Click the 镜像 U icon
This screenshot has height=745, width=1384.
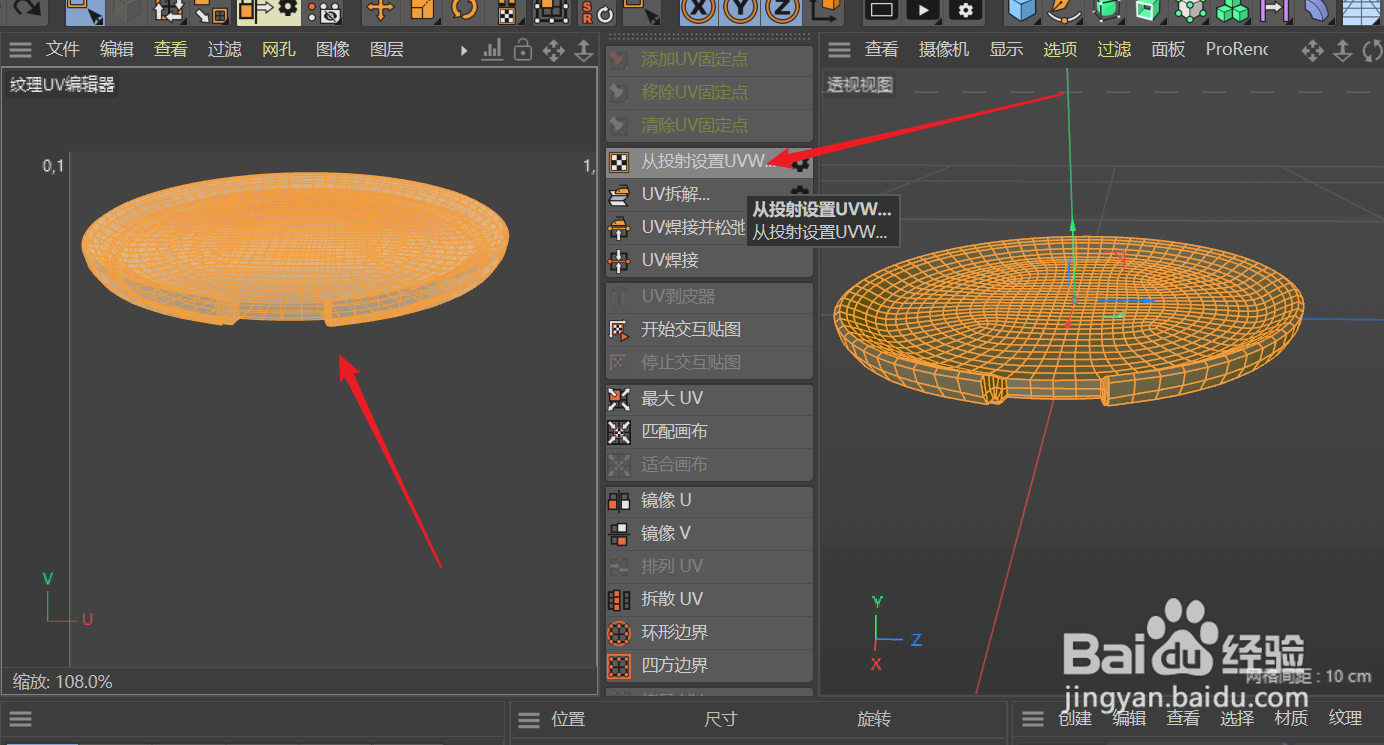(619, 501)
